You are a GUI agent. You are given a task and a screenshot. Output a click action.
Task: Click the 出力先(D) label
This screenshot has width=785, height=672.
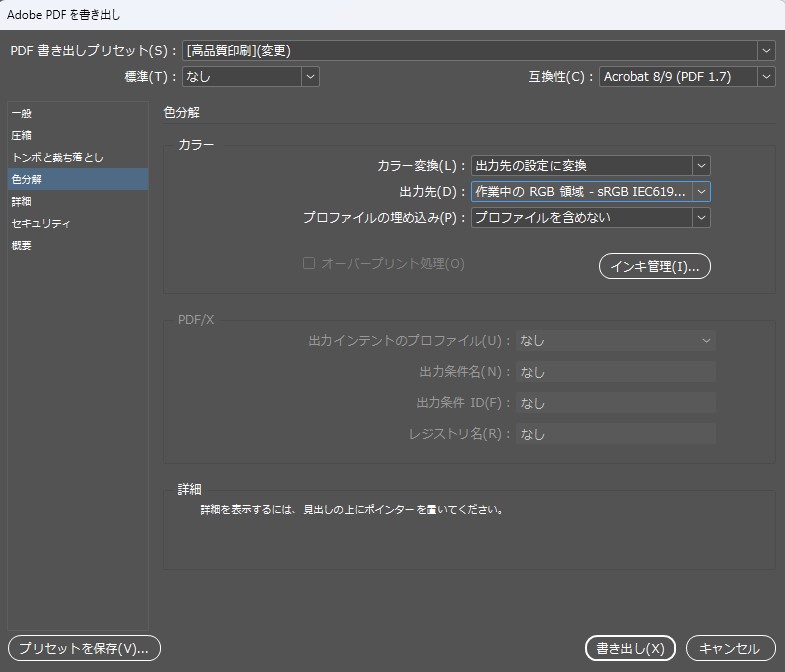(433, 192)
